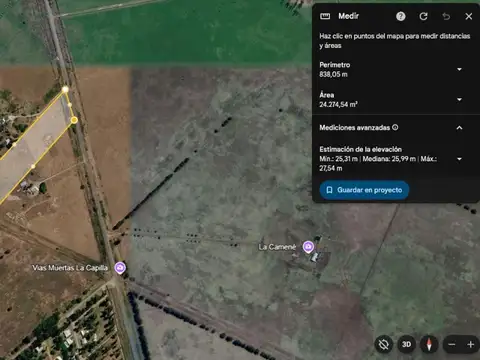
Task: Close the Medir panel
Action: (469, 16)
